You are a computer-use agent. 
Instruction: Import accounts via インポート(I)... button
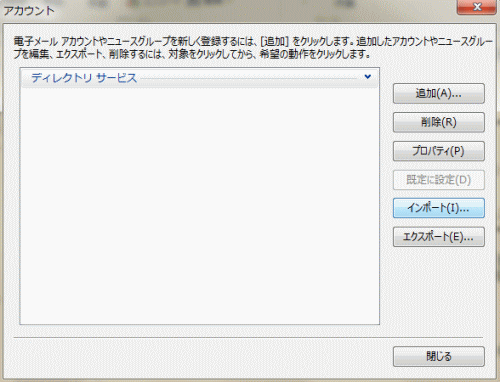pos(439,208)
